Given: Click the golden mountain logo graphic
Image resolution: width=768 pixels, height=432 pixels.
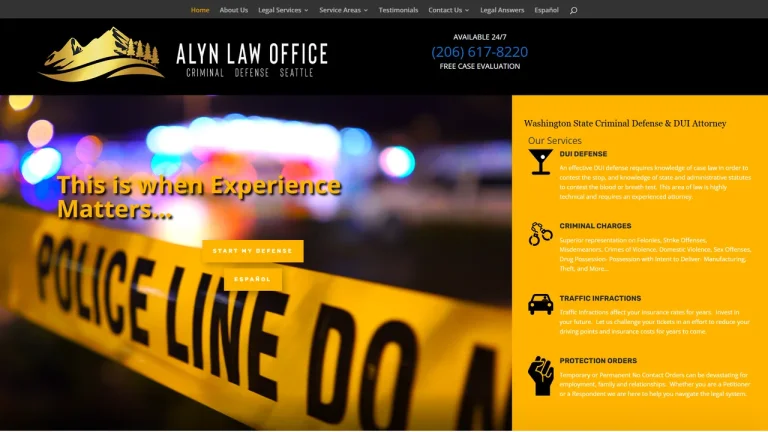Looking at the screenshot, I should pos(101,54).
